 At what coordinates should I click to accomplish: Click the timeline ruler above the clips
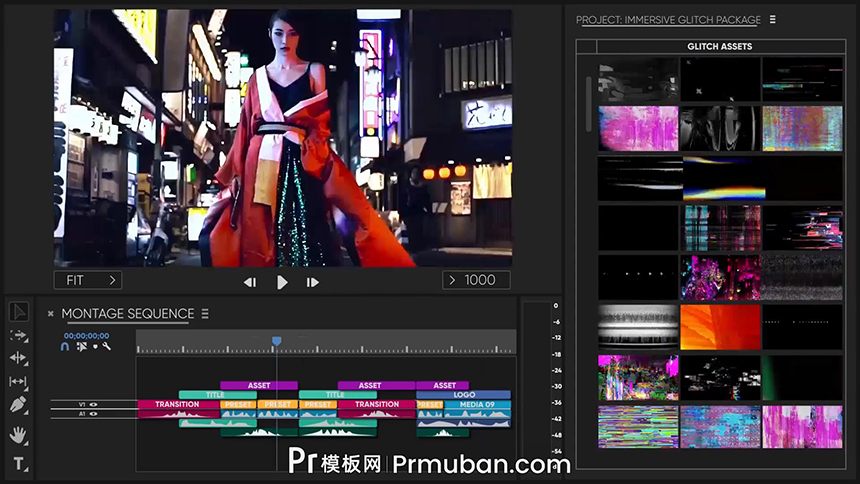(326, 341)
